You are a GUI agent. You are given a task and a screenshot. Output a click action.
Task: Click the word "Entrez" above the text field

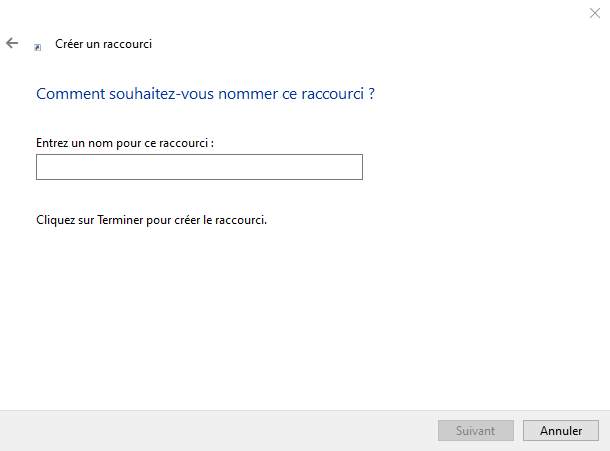pos(52,143)
